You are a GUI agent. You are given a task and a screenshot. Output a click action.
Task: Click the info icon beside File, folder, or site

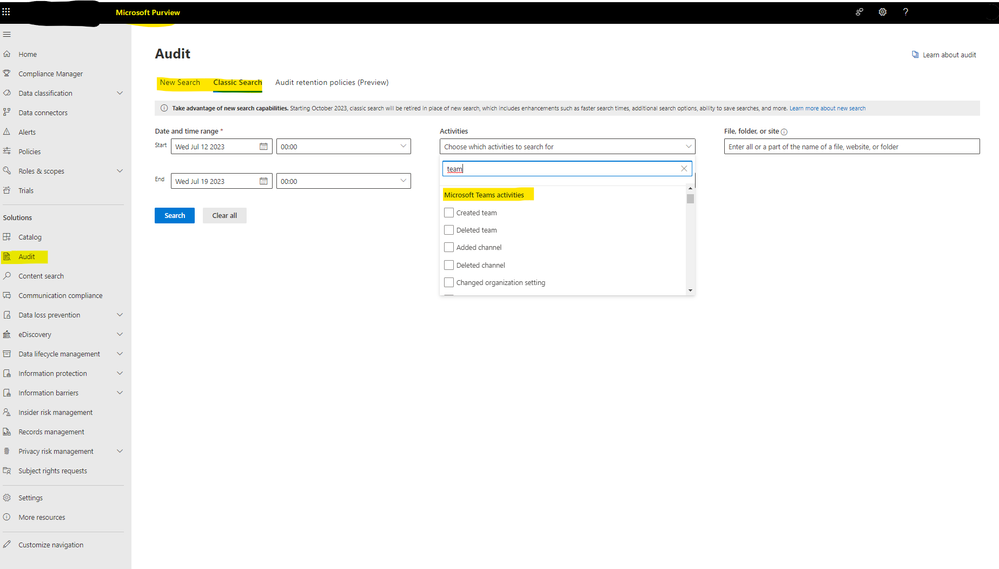784,132
